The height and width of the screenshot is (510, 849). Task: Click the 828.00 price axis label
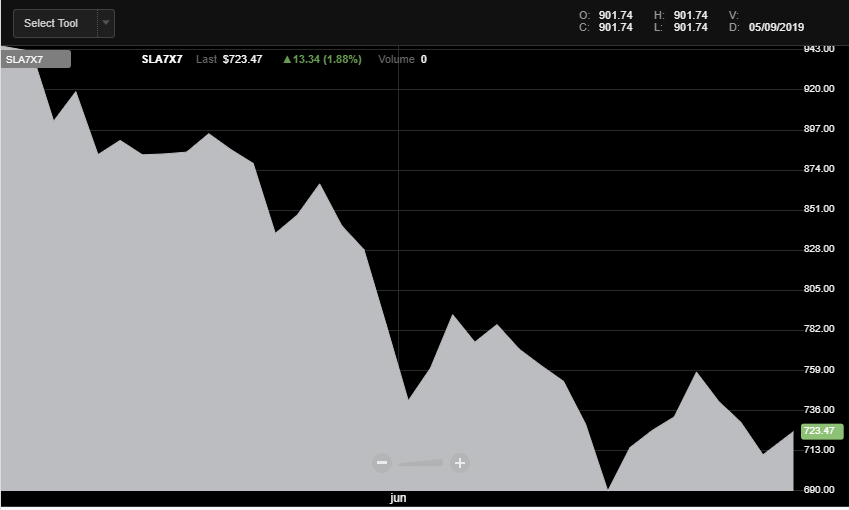point(819,249)
